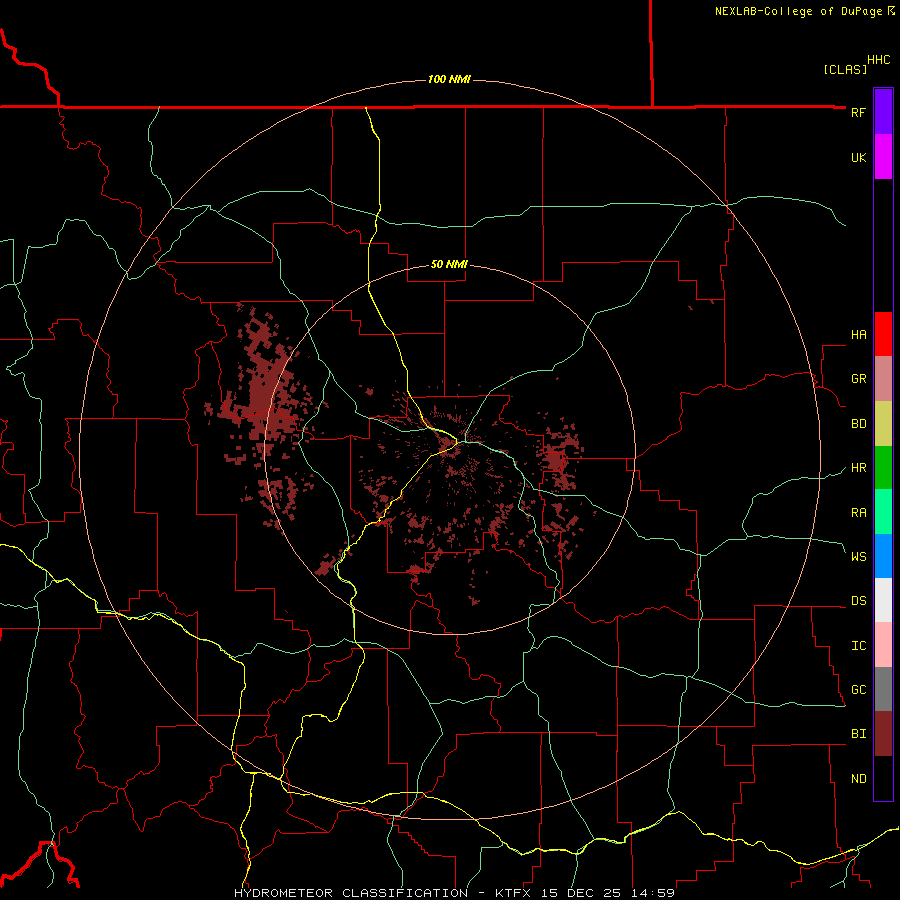Click the HA legend label
Viewport: 900px width, 900px height.
859,335
